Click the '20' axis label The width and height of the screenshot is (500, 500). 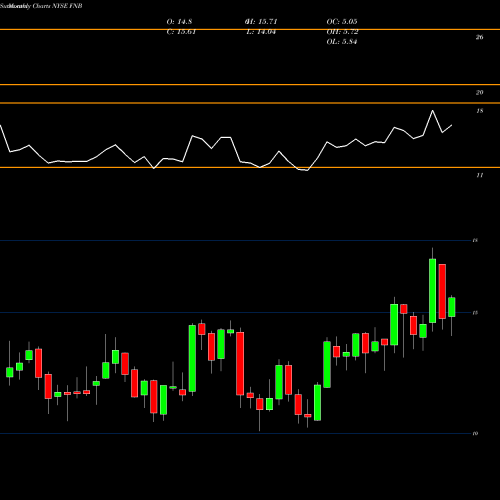point(479,93)
